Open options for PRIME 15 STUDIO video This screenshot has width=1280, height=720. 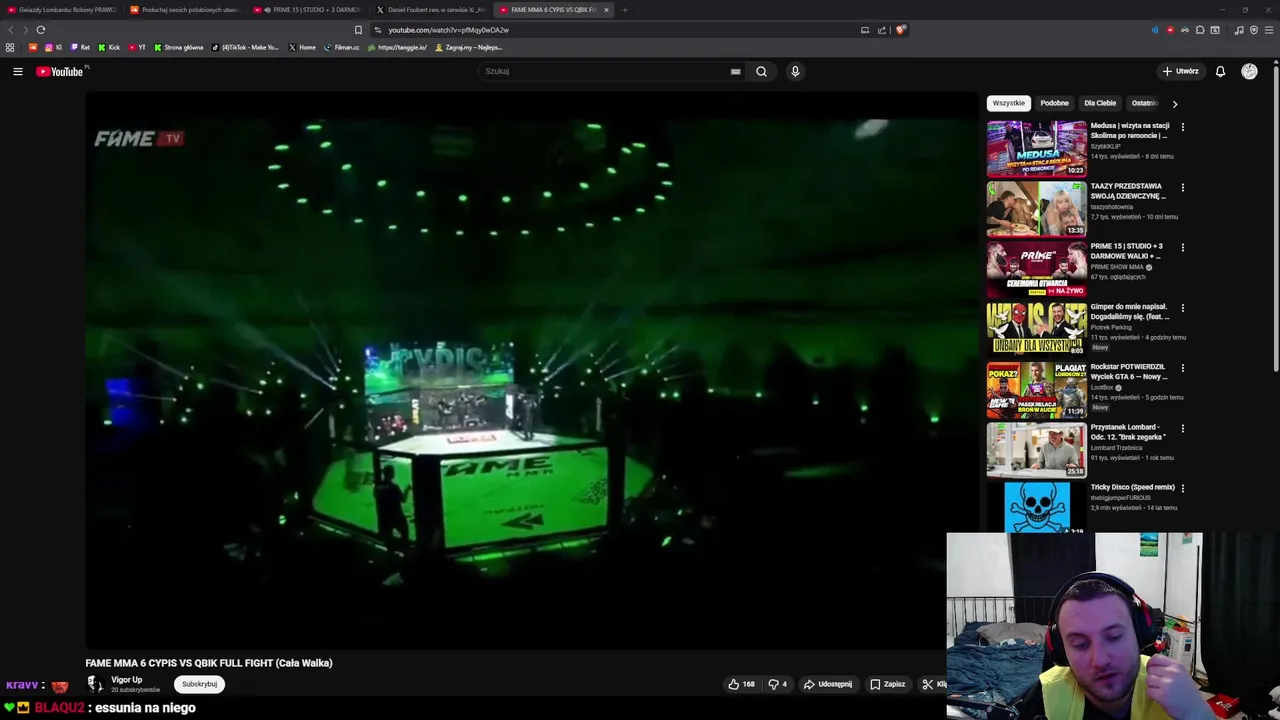(x=1182, y=247)
